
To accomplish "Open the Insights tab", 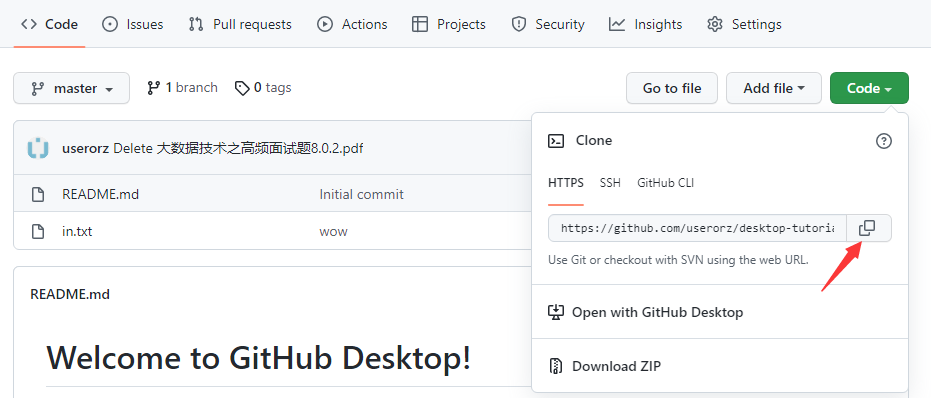I will coord(645,24).
